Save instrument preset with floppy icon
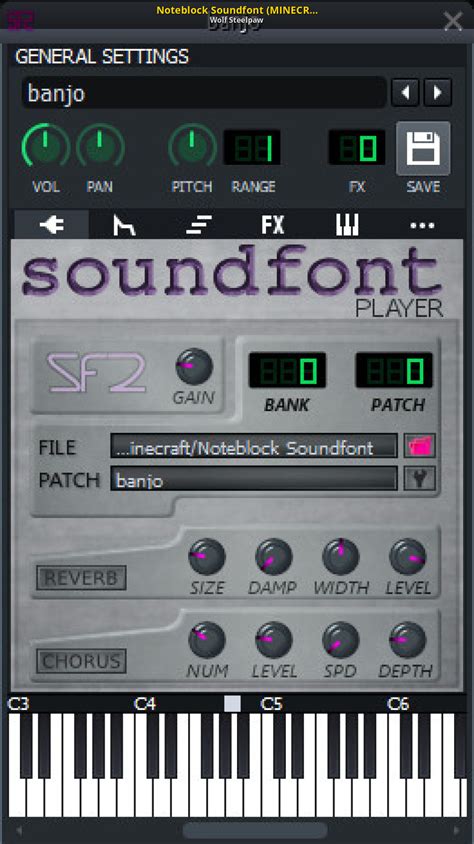The width and height of the screenshot is (474, 844). tap(423, 148)
